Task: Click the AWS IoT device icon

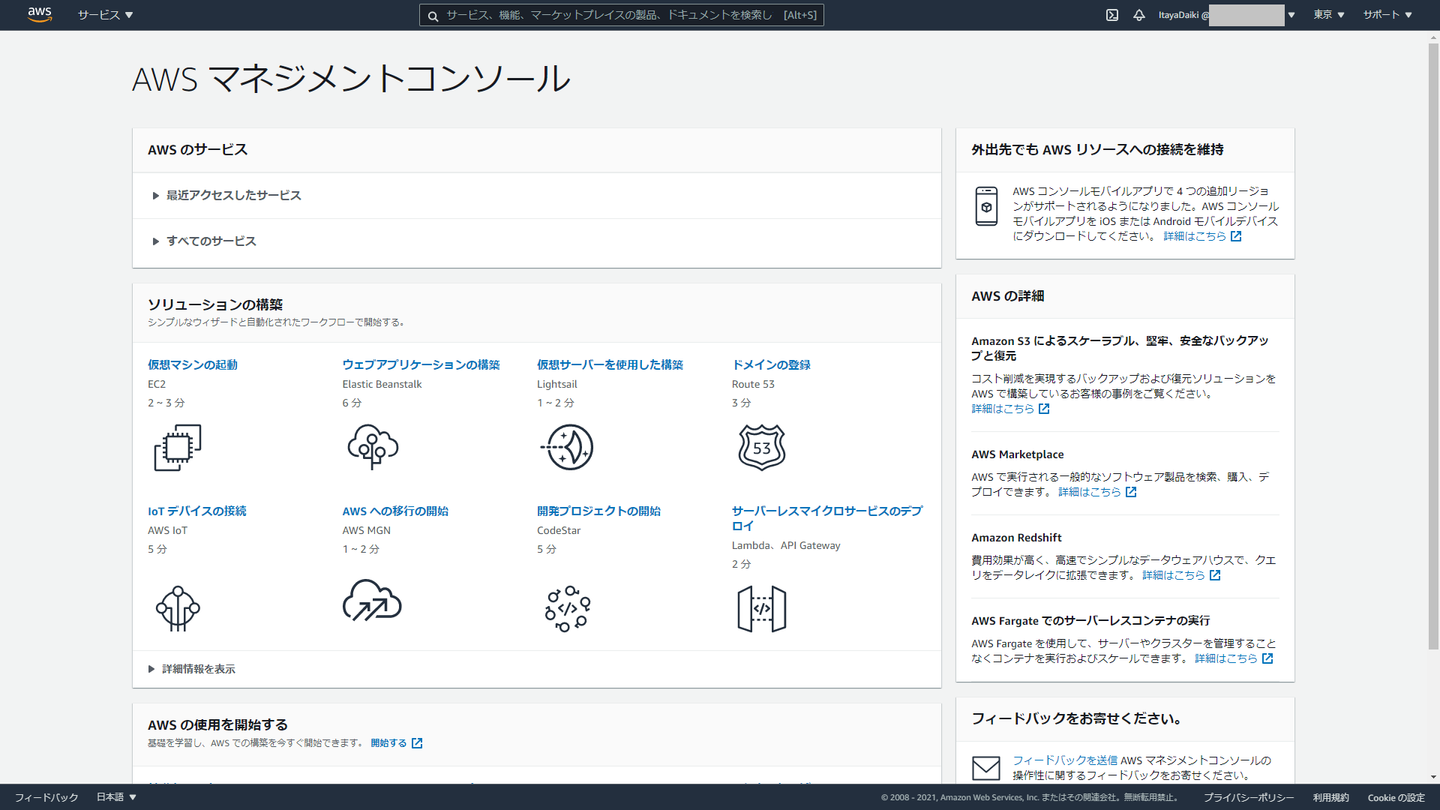Action: coord(178,607)
